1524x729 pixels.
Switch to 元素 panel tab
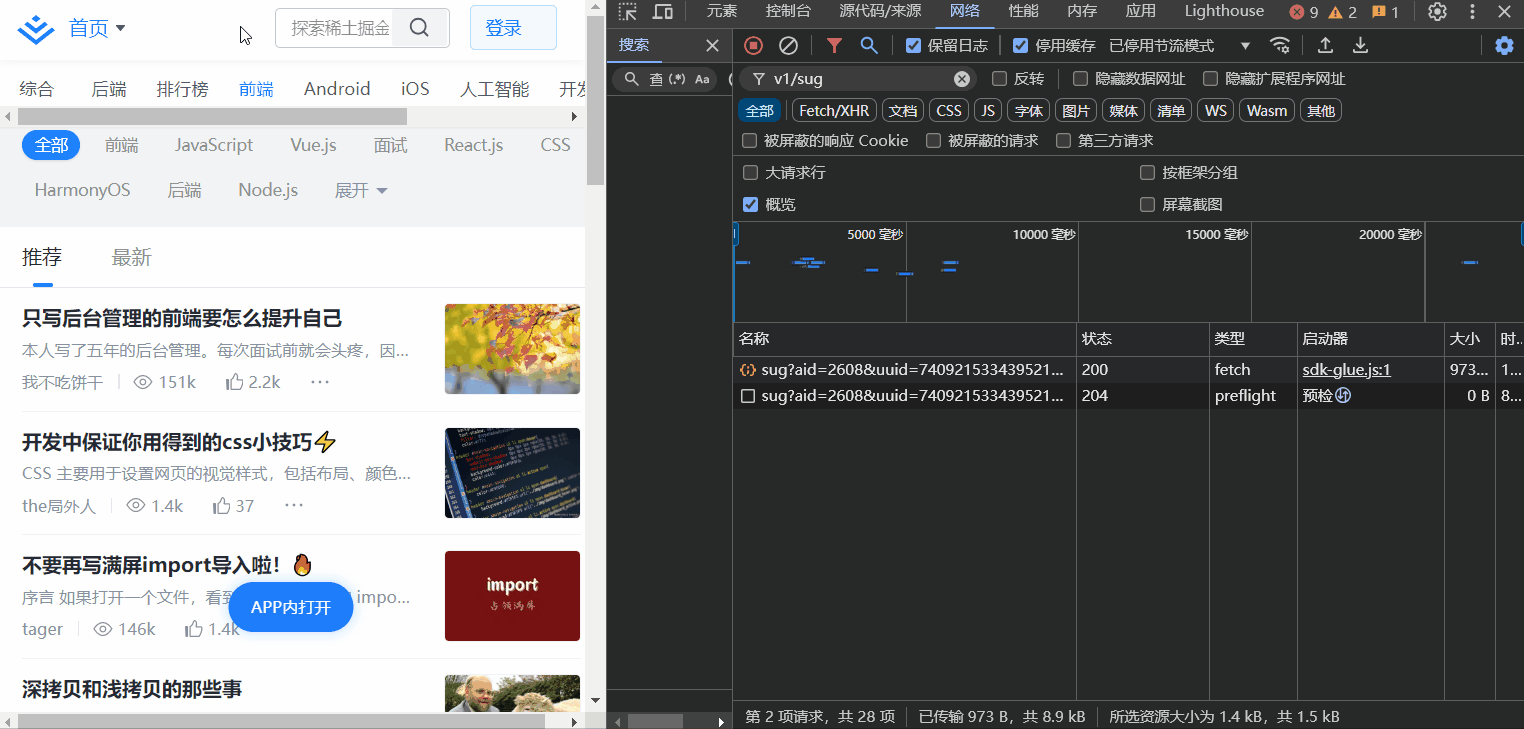pyautogui.click(x=722, y=12)
